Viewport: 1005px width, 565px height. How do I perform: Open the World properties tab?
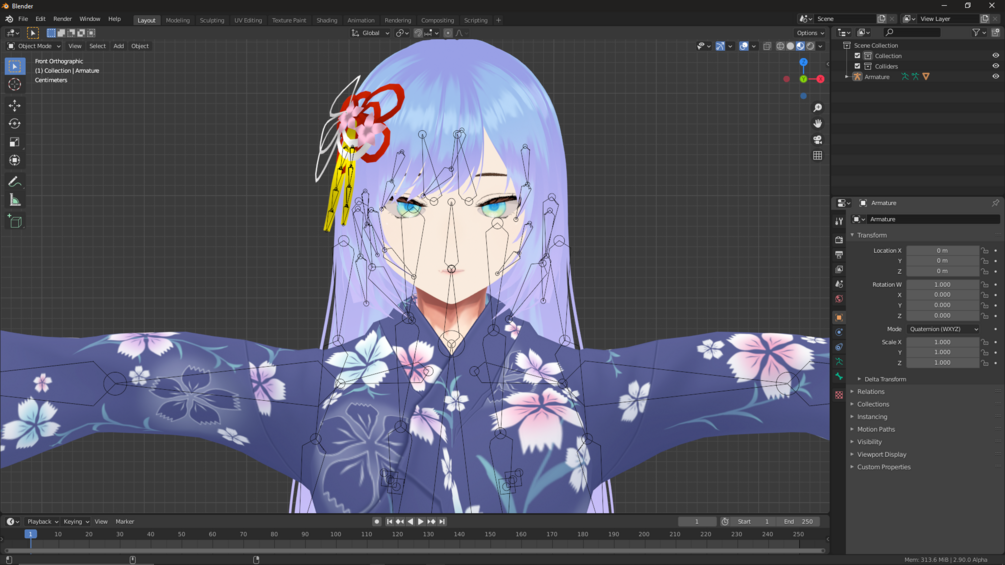[x=839, y=299]
